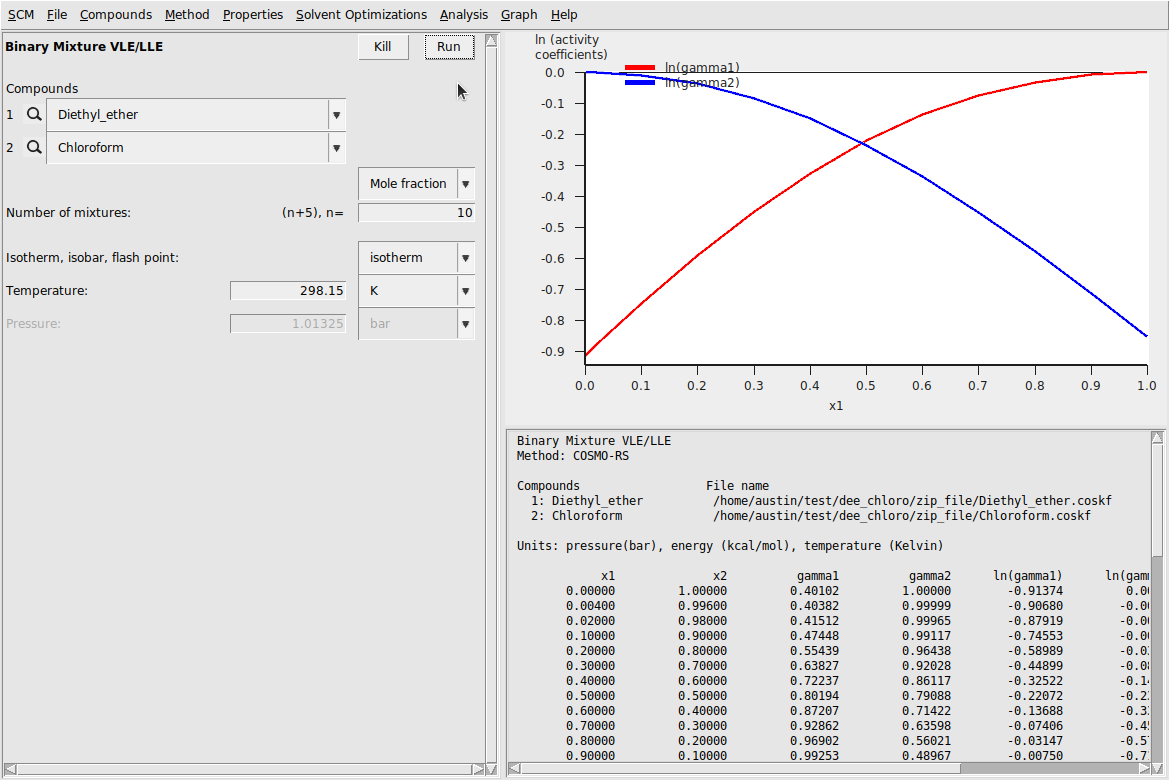Search compounds for slot 2 (Chloroform)

(34, 148)
